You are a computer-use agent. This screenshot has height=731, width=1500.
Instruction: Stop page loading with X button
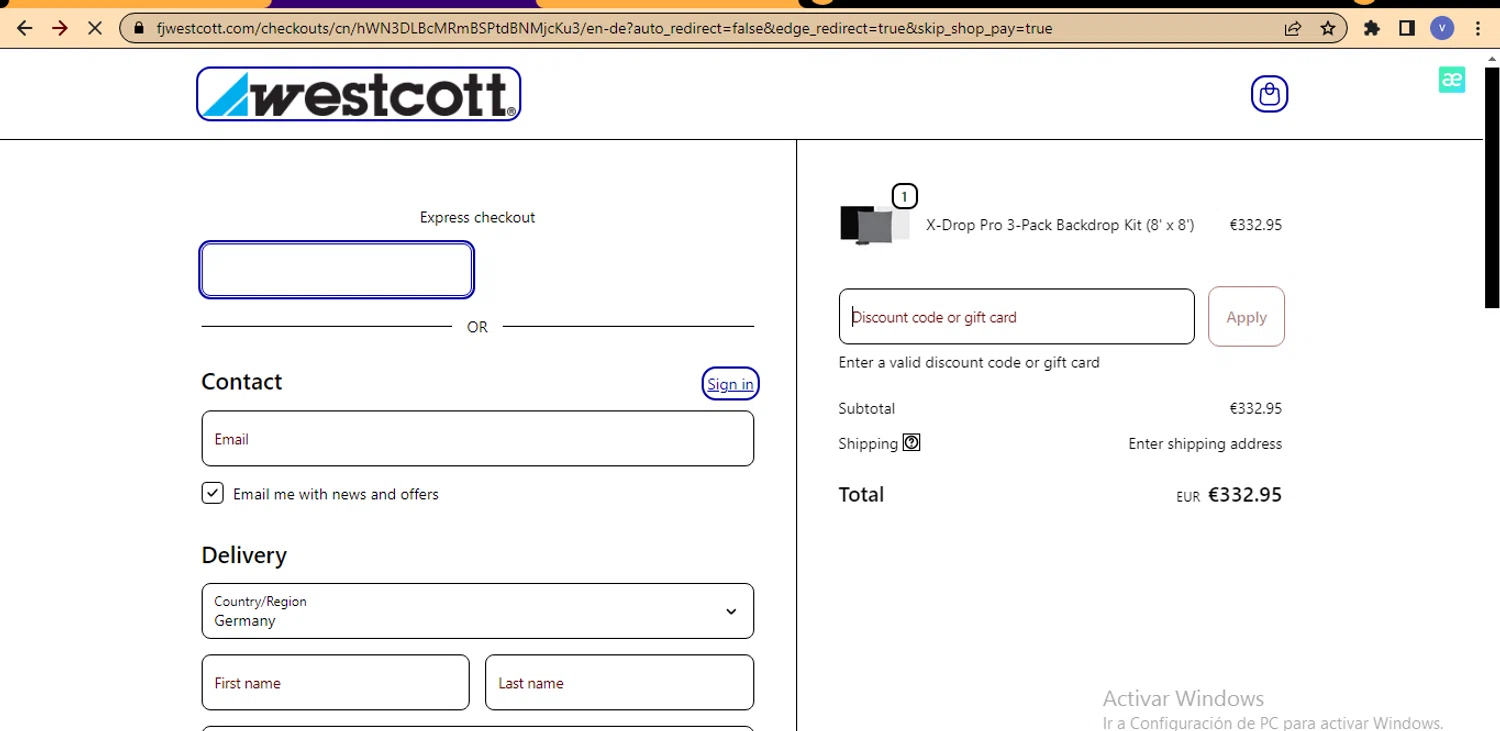pyautogui.click(x=95, y=28)
